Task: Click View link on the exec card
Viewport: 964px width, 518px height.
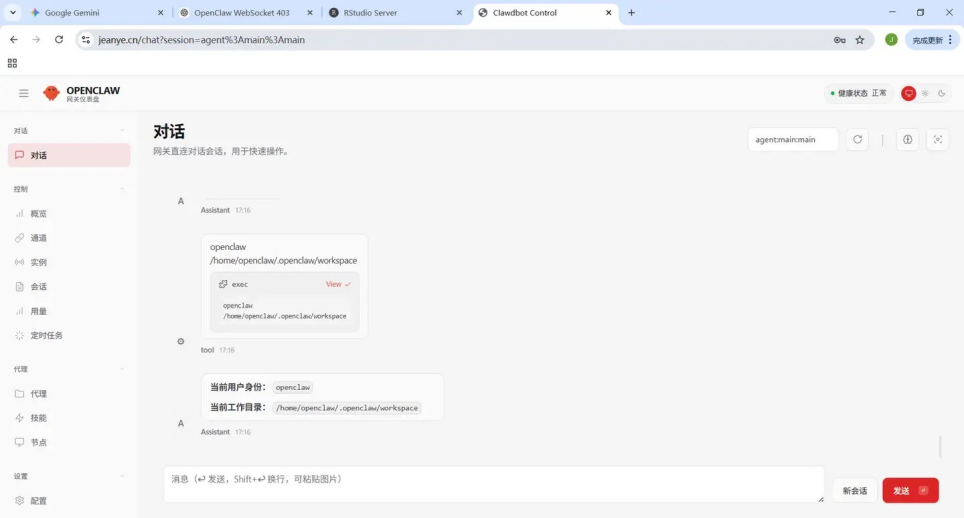Action: pyautogui.click(x=338, y=284)
